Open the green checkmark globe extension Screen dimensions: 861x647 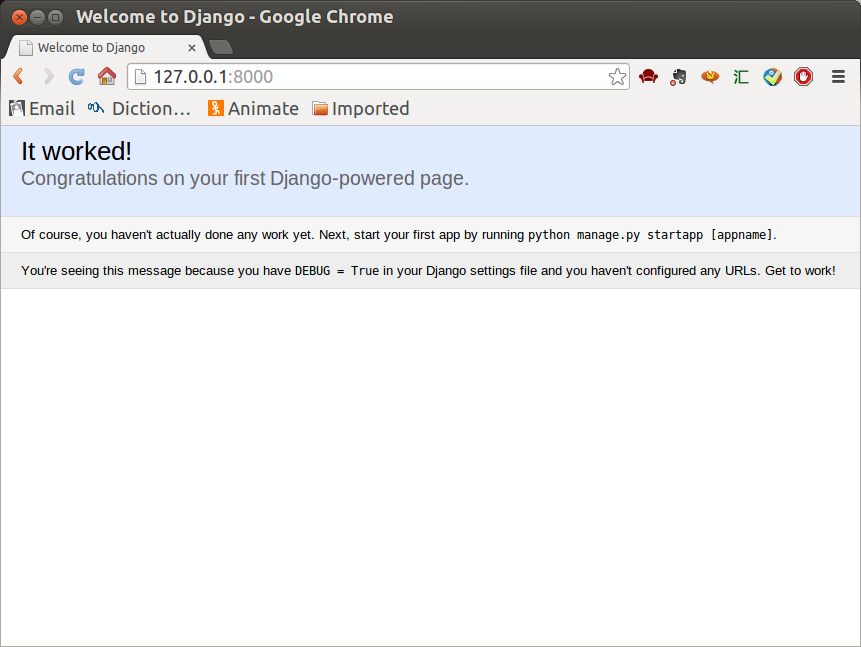point(773,77)
